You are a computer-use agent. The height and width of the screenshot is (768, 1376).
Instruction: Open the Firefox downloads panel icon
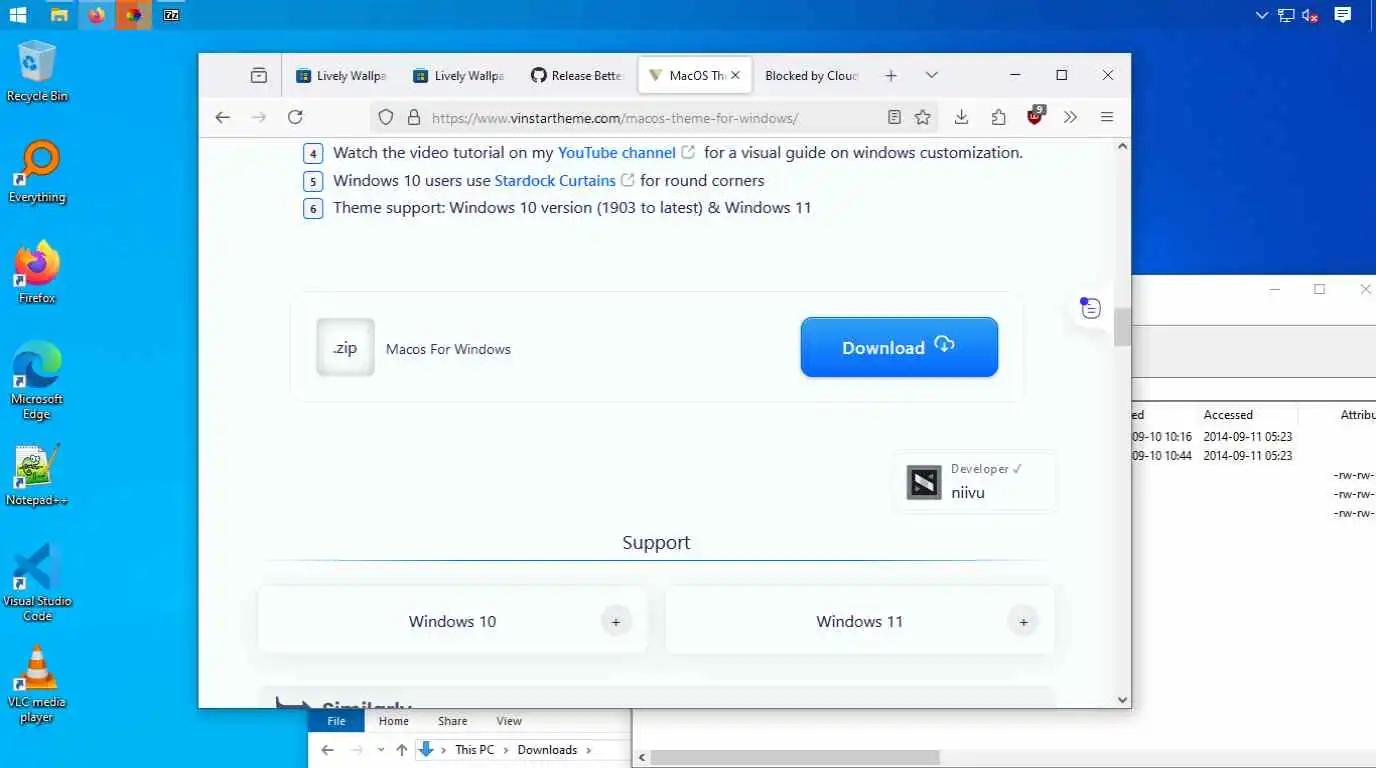(961, 117)
